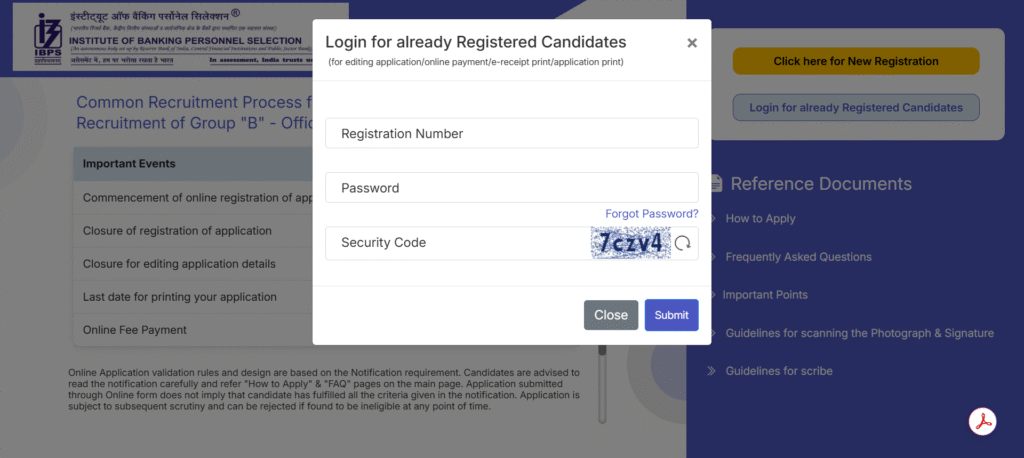Viewport: 1024px width, 458px height.
Task: Open the PDF icon in bottom corner
Action: 983,422
